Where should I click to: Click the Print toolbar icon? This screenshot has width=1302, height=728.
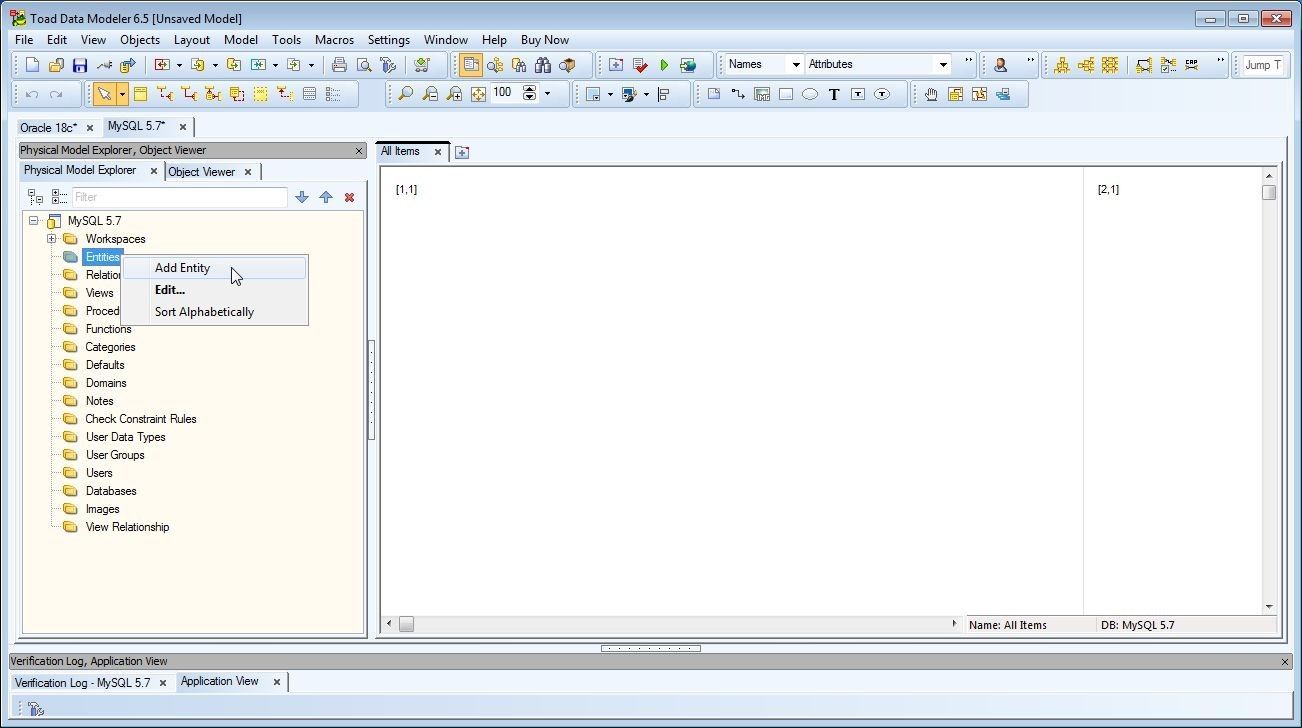click(339, 65)
